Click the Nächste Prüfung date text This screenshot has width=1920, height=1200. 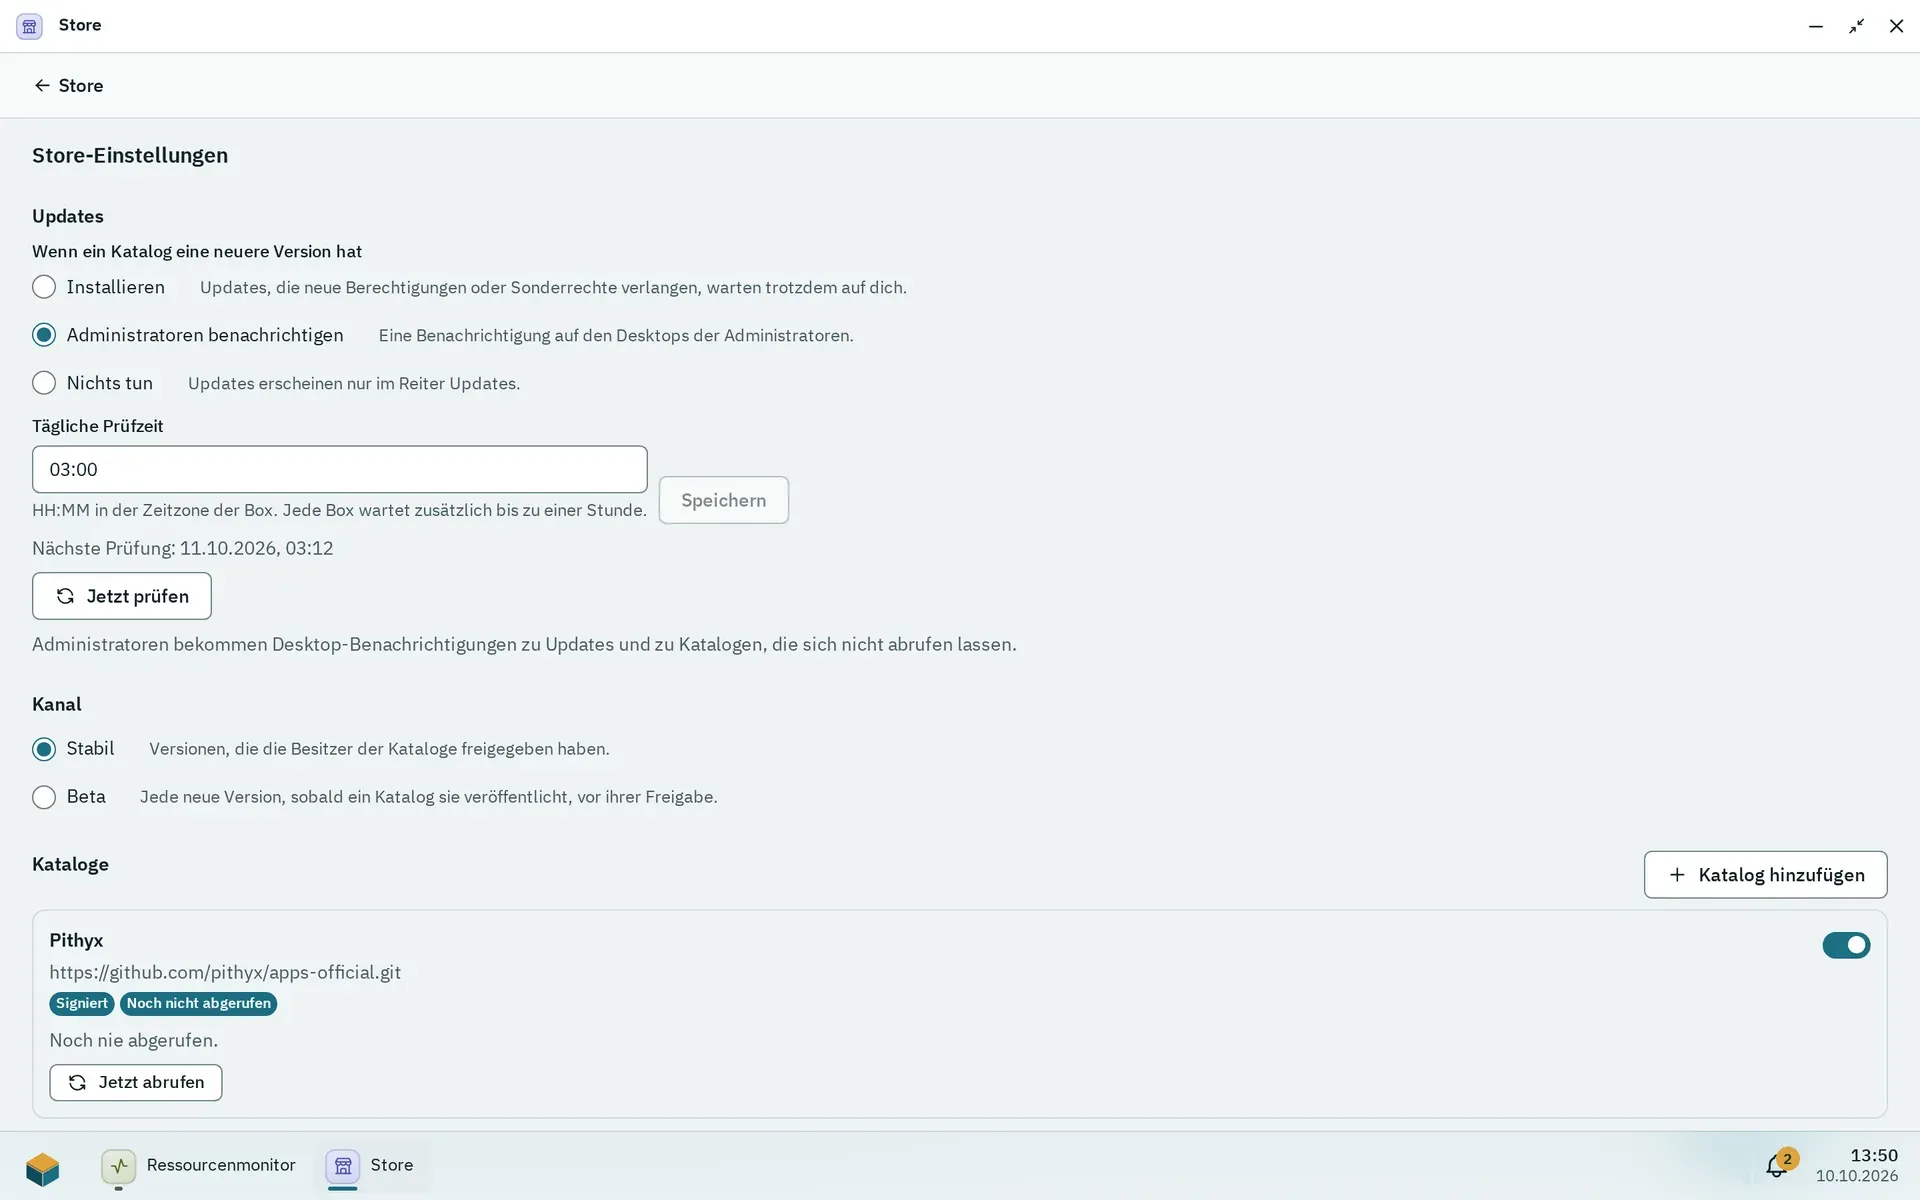pos(183,549)
